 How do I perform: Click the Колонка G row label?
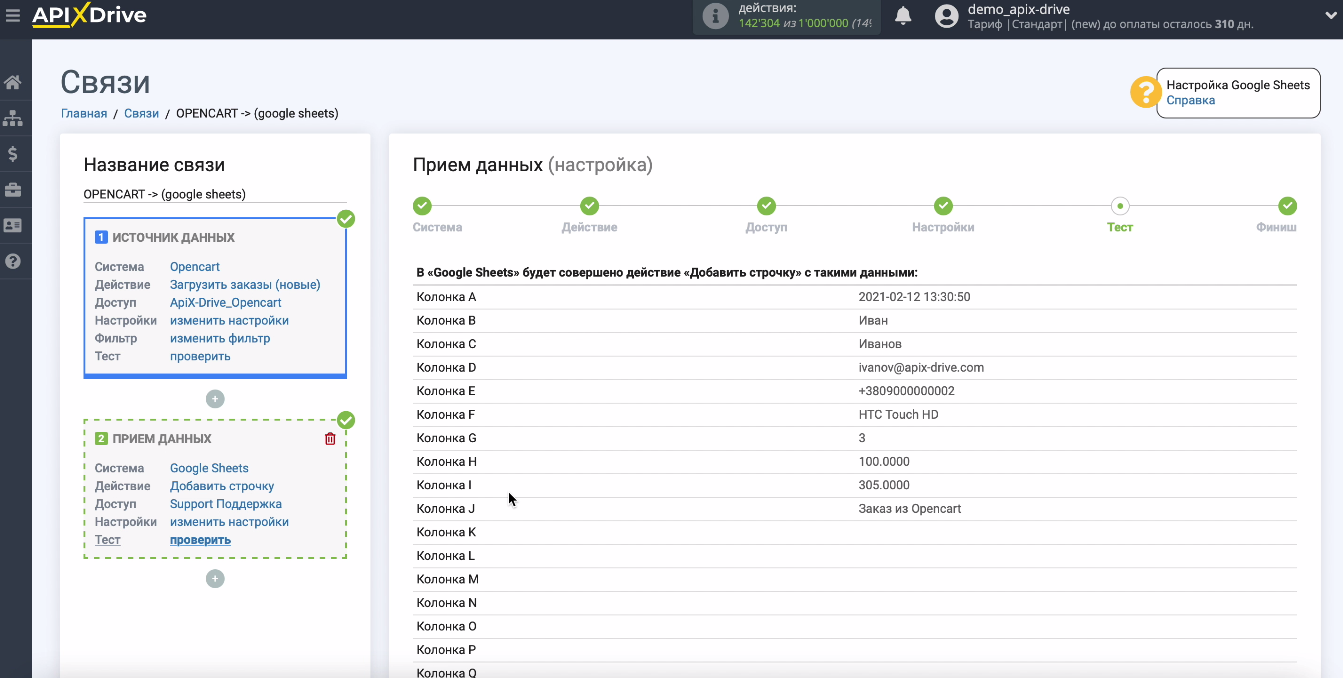pos(446,438)
